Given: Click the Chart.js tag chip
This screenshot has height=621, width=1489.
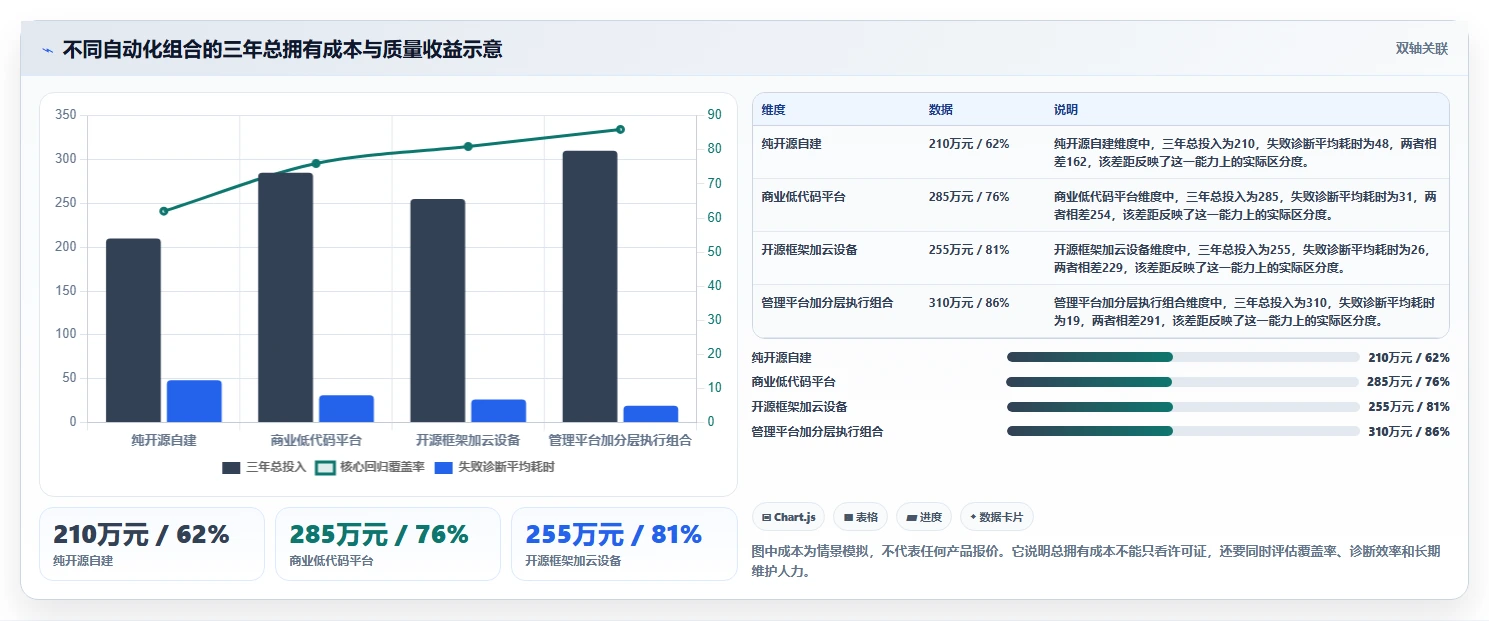Looking at the screenshot, I should (x=789, y=517).
